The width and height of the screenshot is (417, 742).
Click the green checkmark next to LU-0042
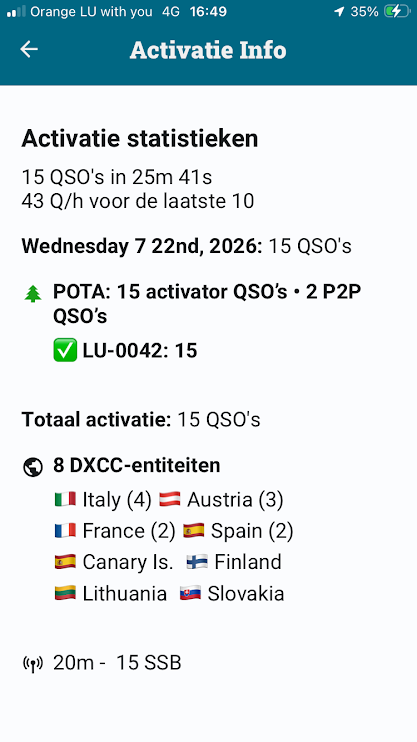[x=65, y=351]
